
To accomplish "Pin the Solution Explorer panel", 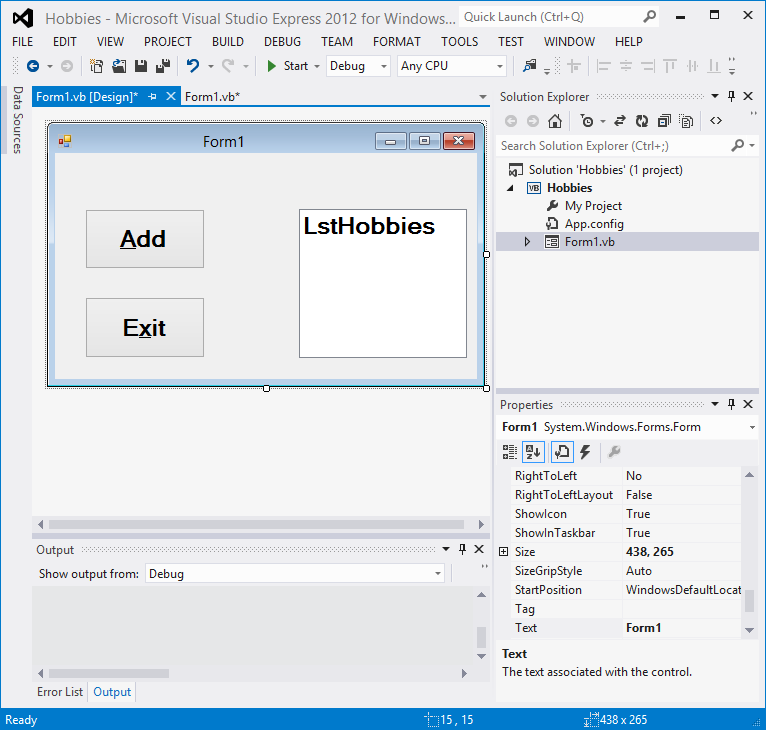I will tap(731, 96).
